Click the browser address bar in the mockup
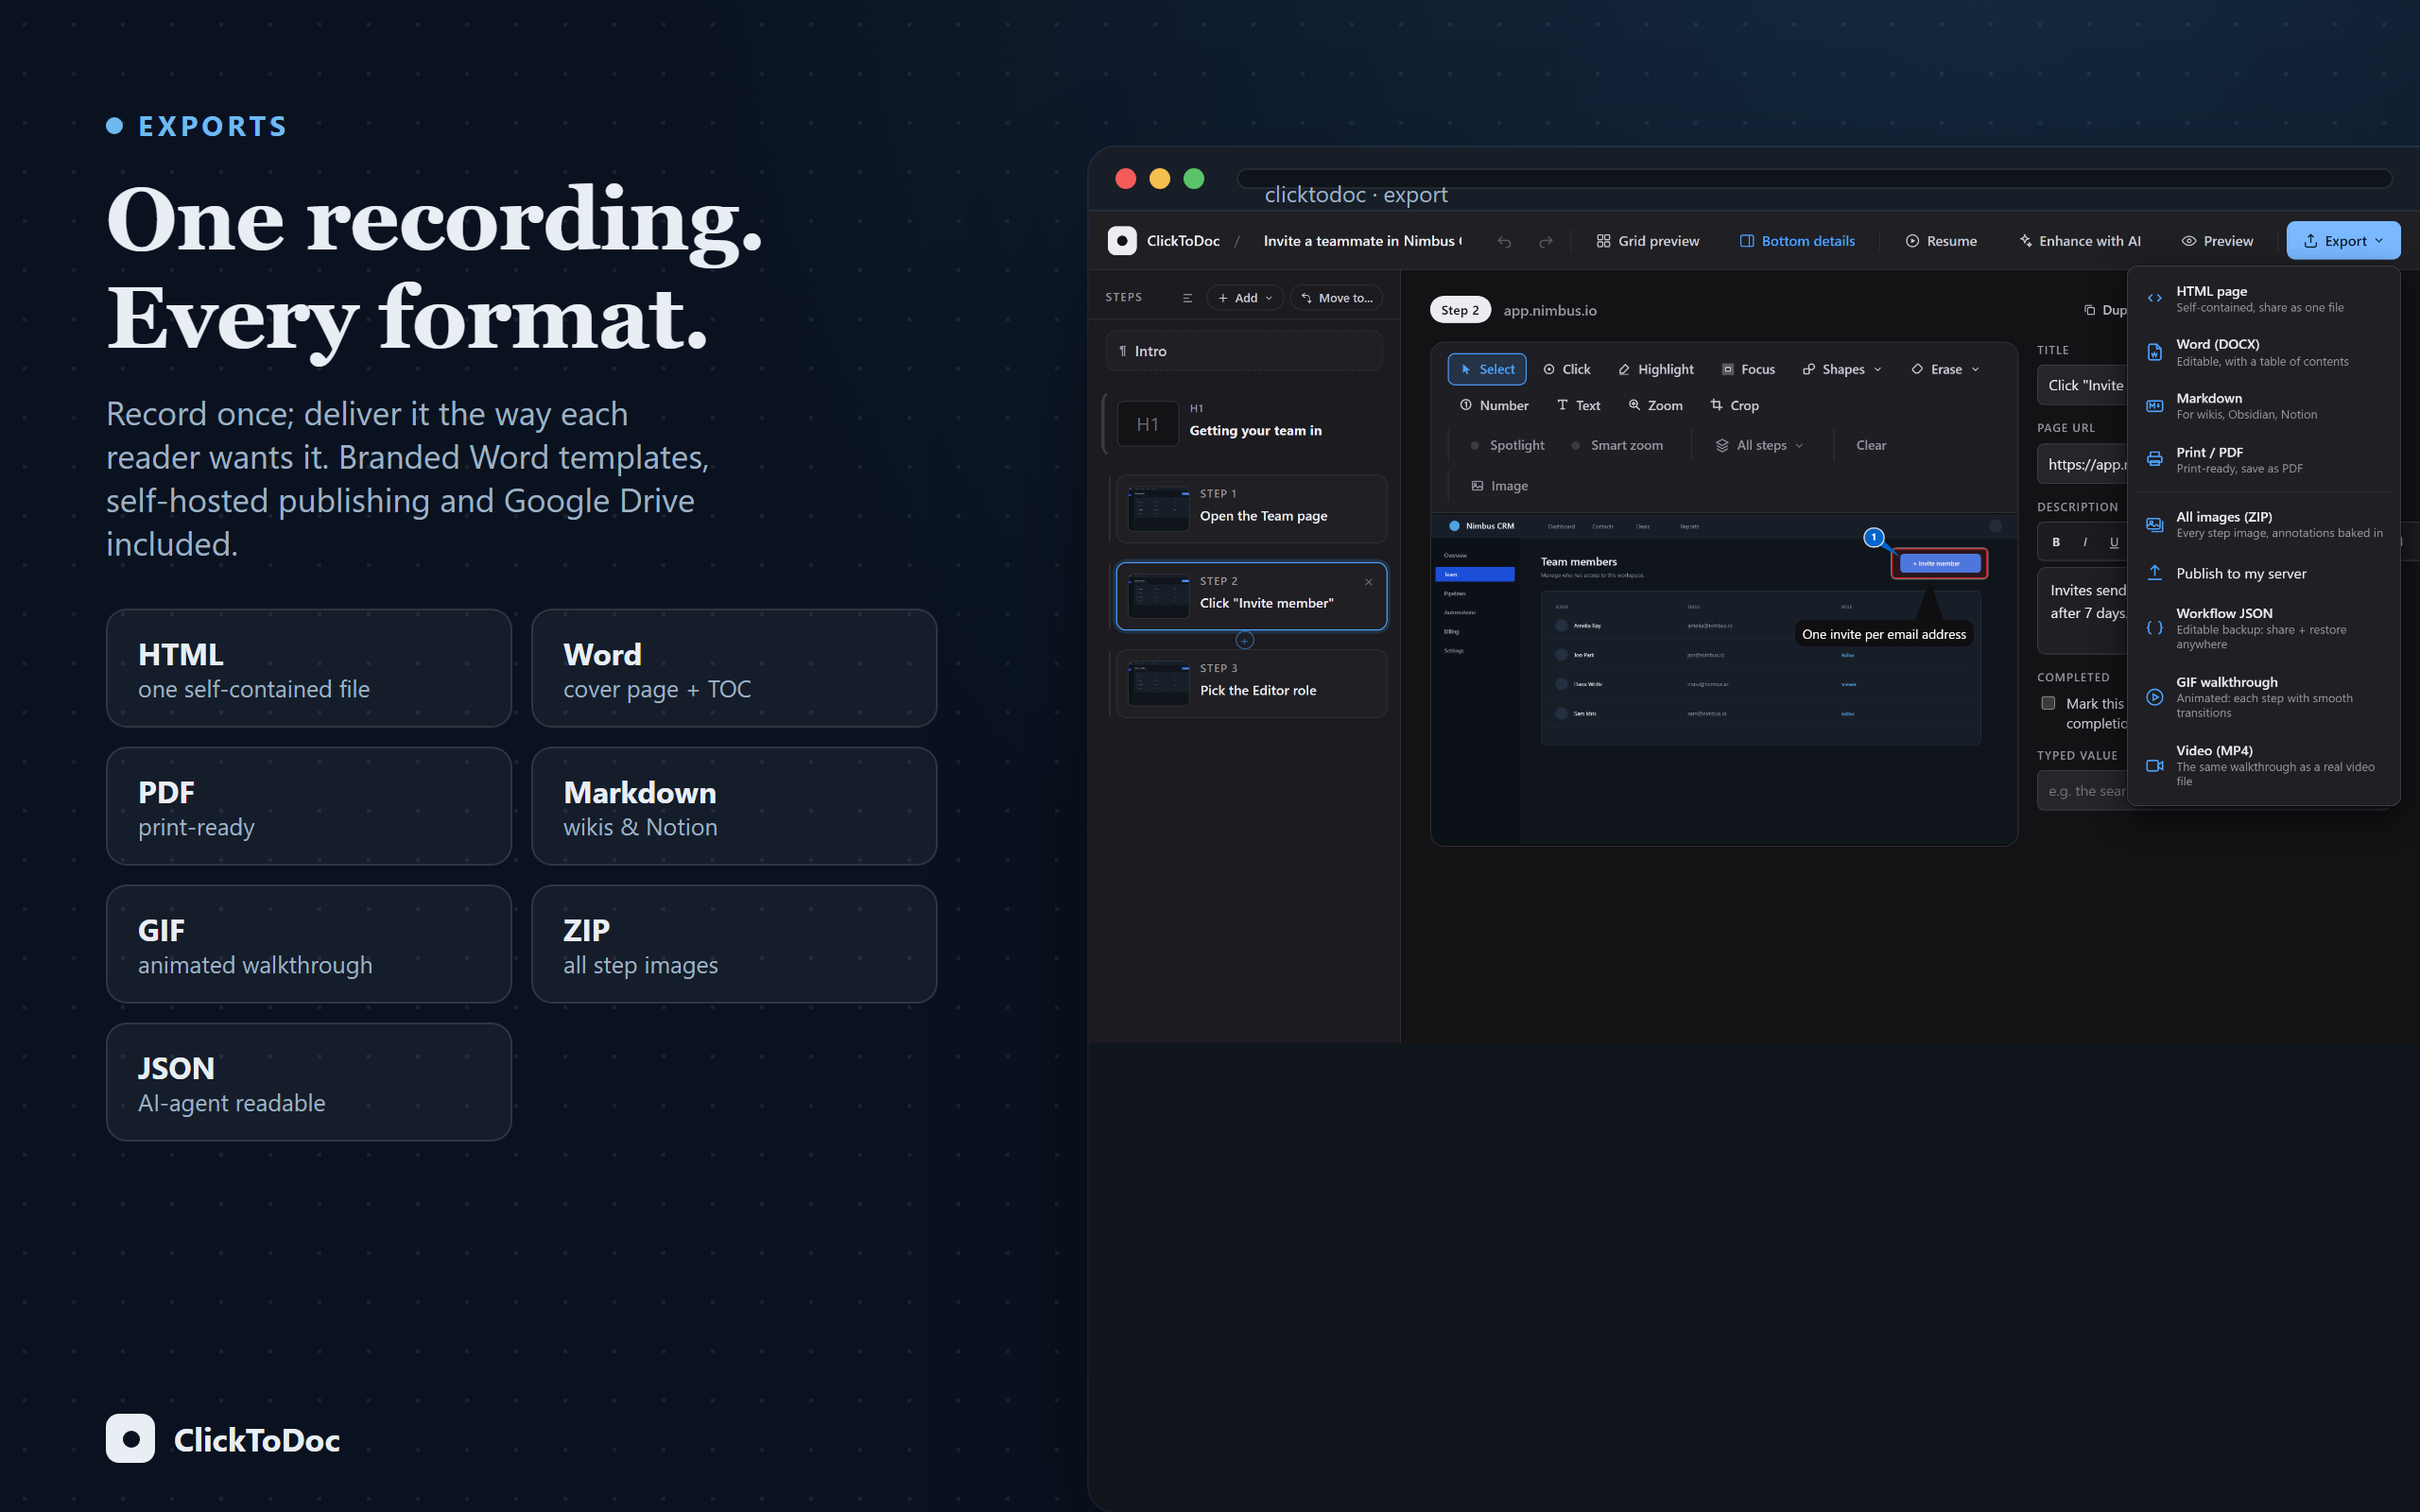 (x=1814, y=179)
